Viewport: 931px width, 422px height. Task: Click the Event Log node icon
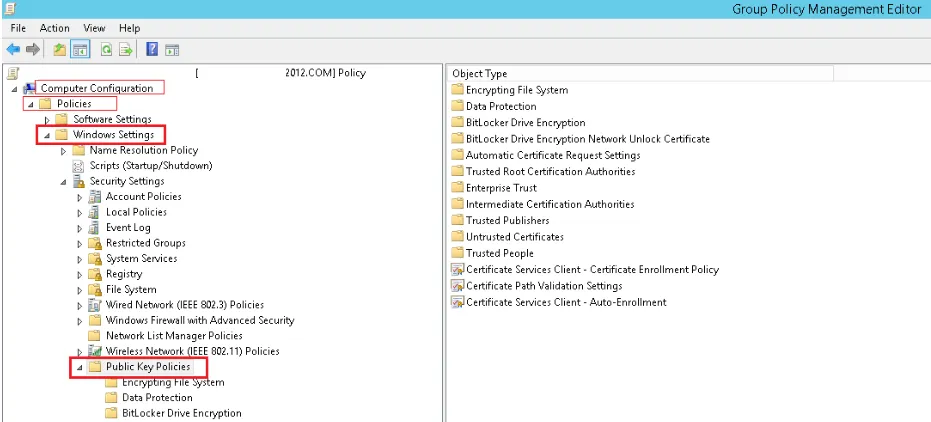click(x=94, y=227)
